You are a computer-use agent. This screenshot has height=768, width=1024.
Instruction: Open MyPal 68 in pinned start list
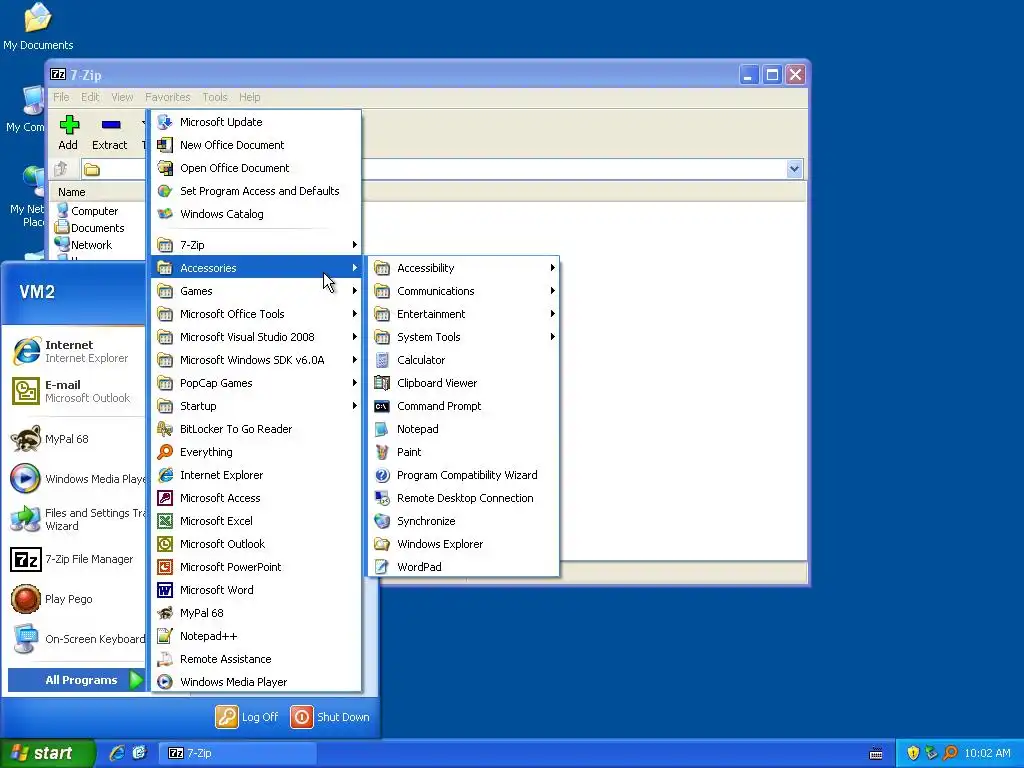click(76, 439)
